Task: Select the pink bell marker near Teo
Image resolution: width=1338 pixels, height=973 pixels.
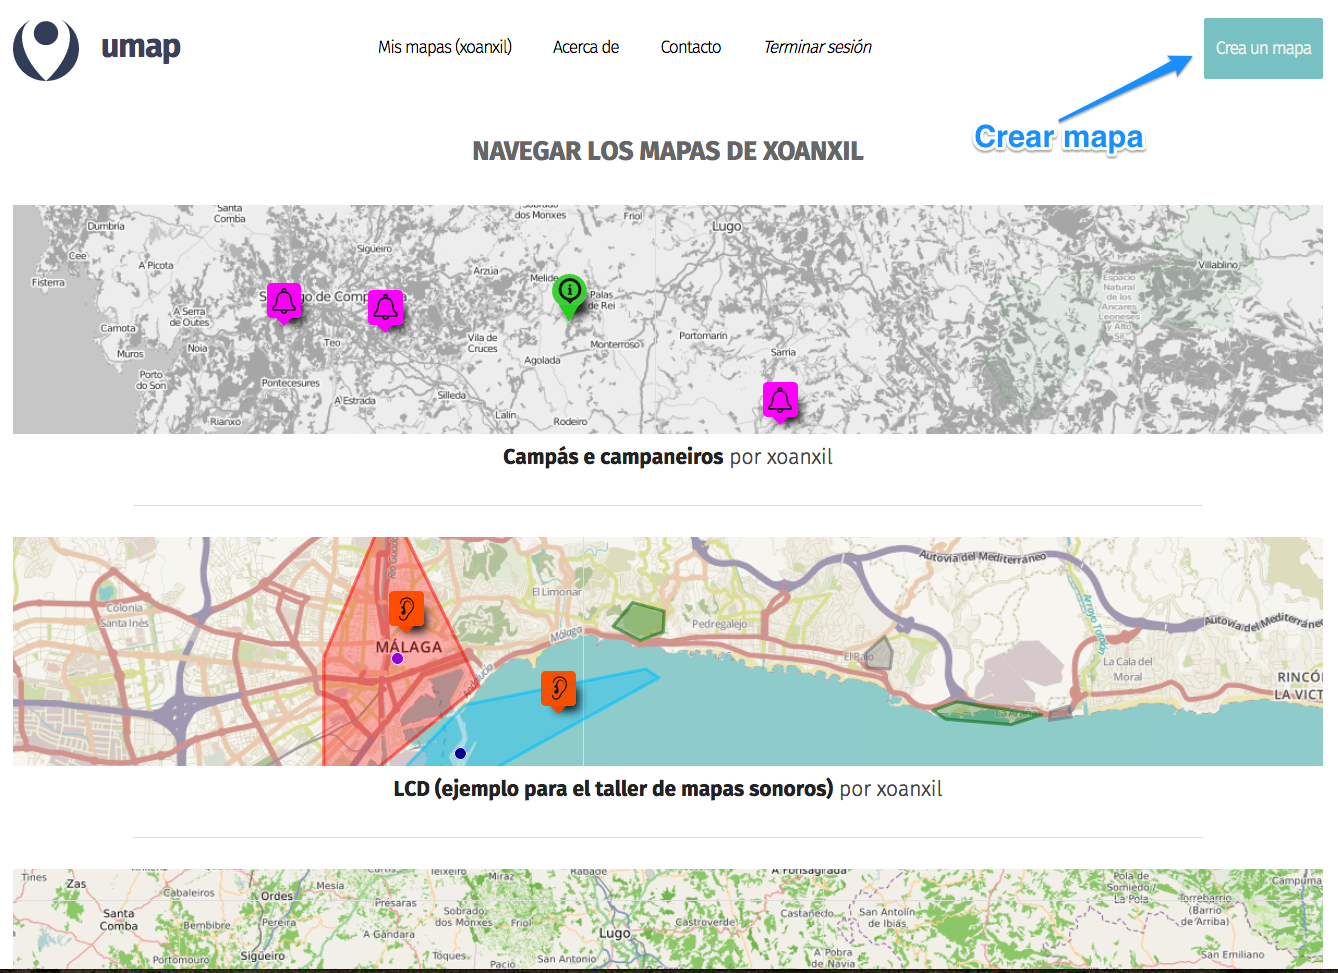Action: point(385,308)
